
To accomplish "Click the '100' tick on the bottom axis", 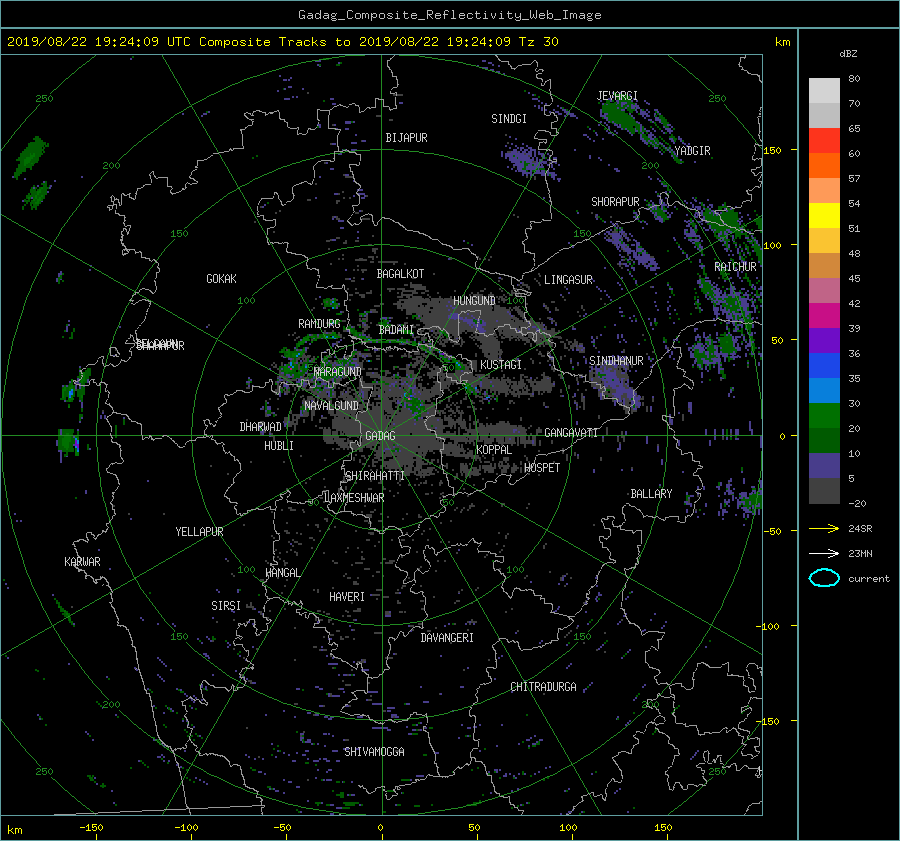I will coord(568,827).
